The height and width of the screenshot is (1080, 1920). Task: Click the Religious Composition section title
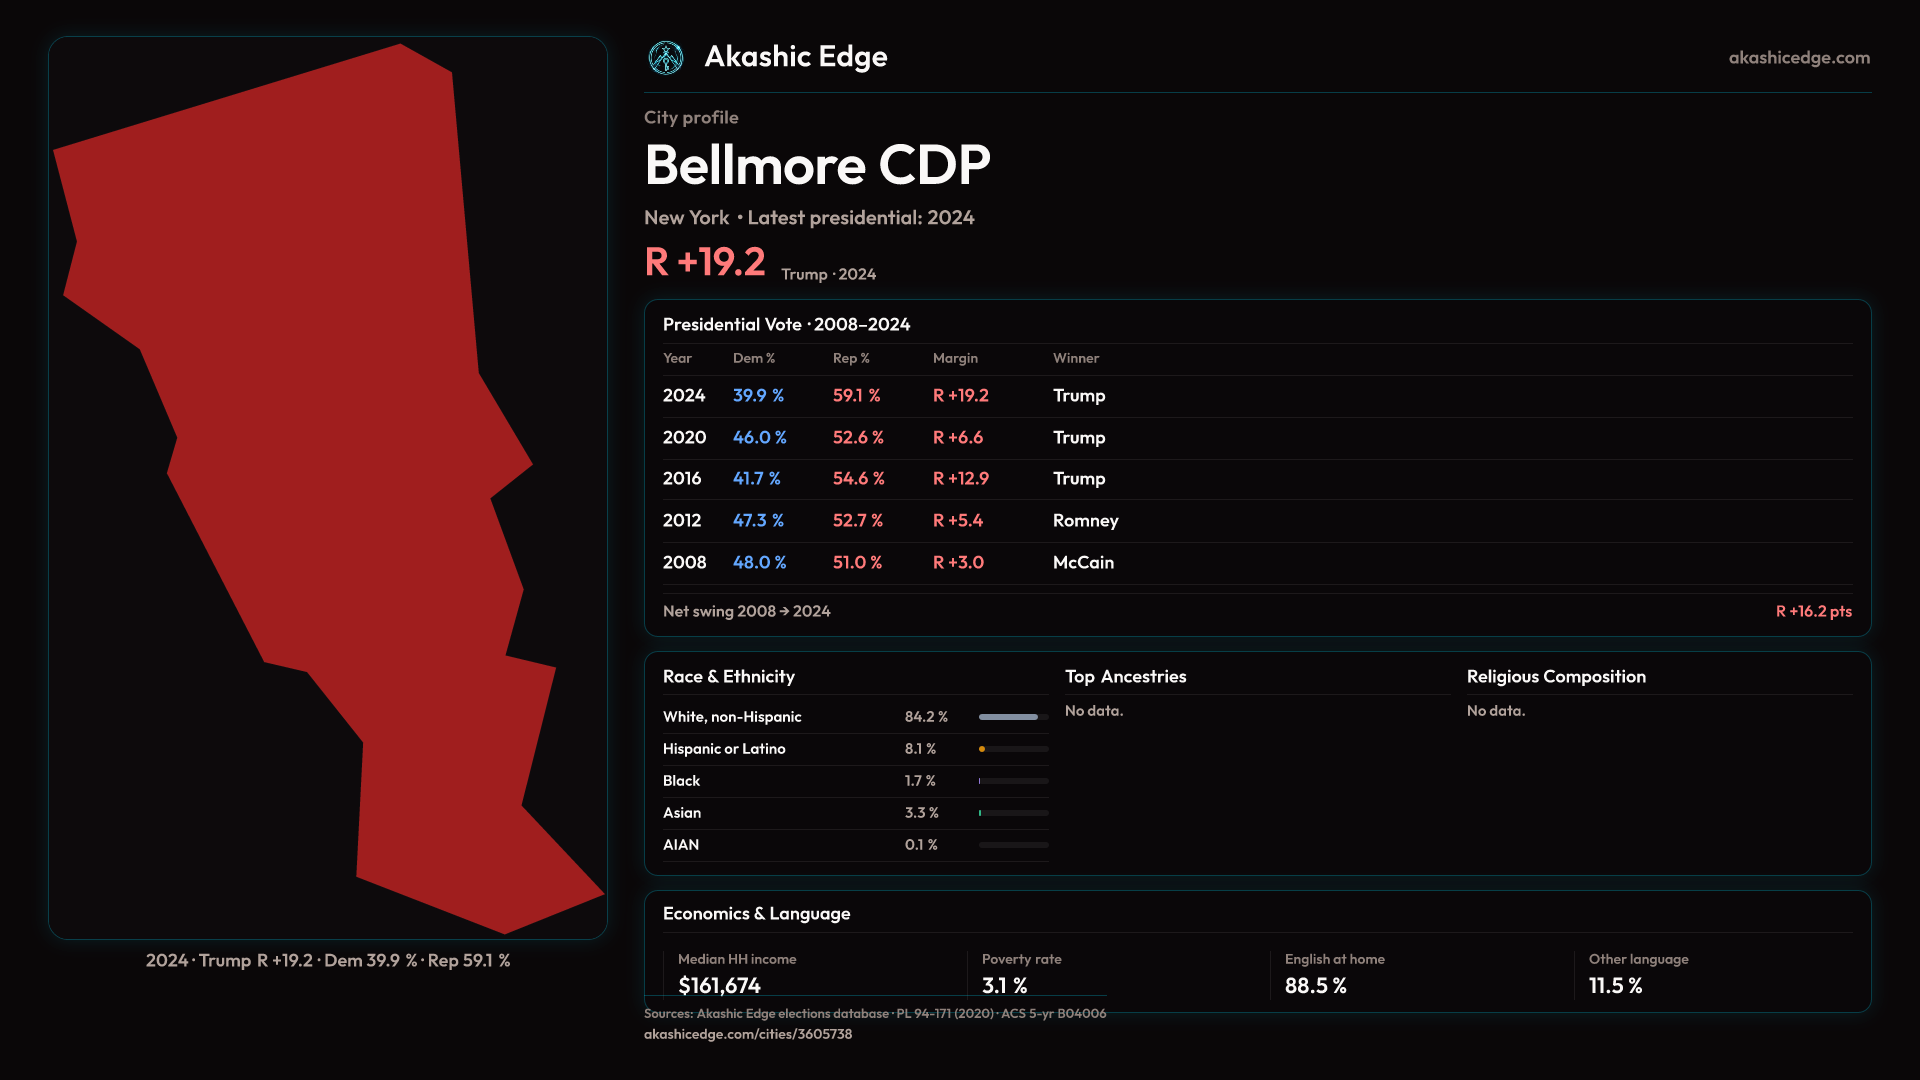[x=1555, y=677]
